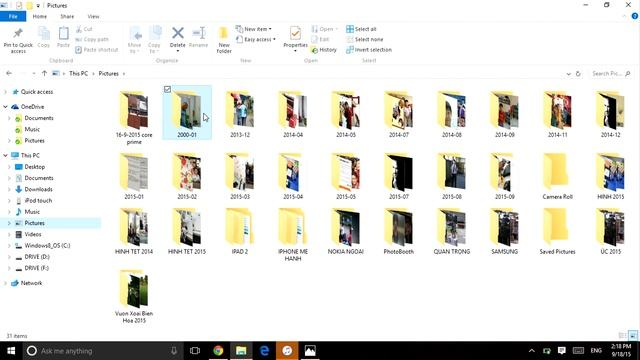Open iTunes from taskbar
The height and width of the screenshot is (360, 640).
coord(287,351)
